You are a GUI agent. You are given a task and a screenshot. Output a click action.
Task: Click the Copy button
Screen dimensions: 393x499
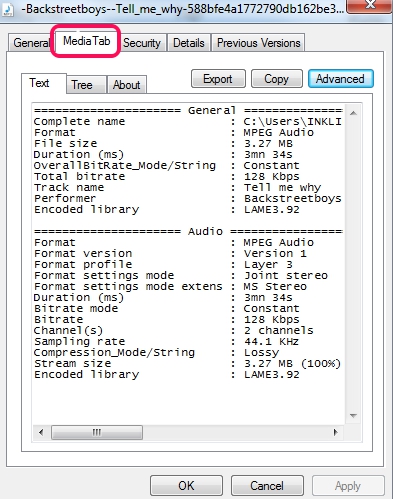tap(277, 79)
